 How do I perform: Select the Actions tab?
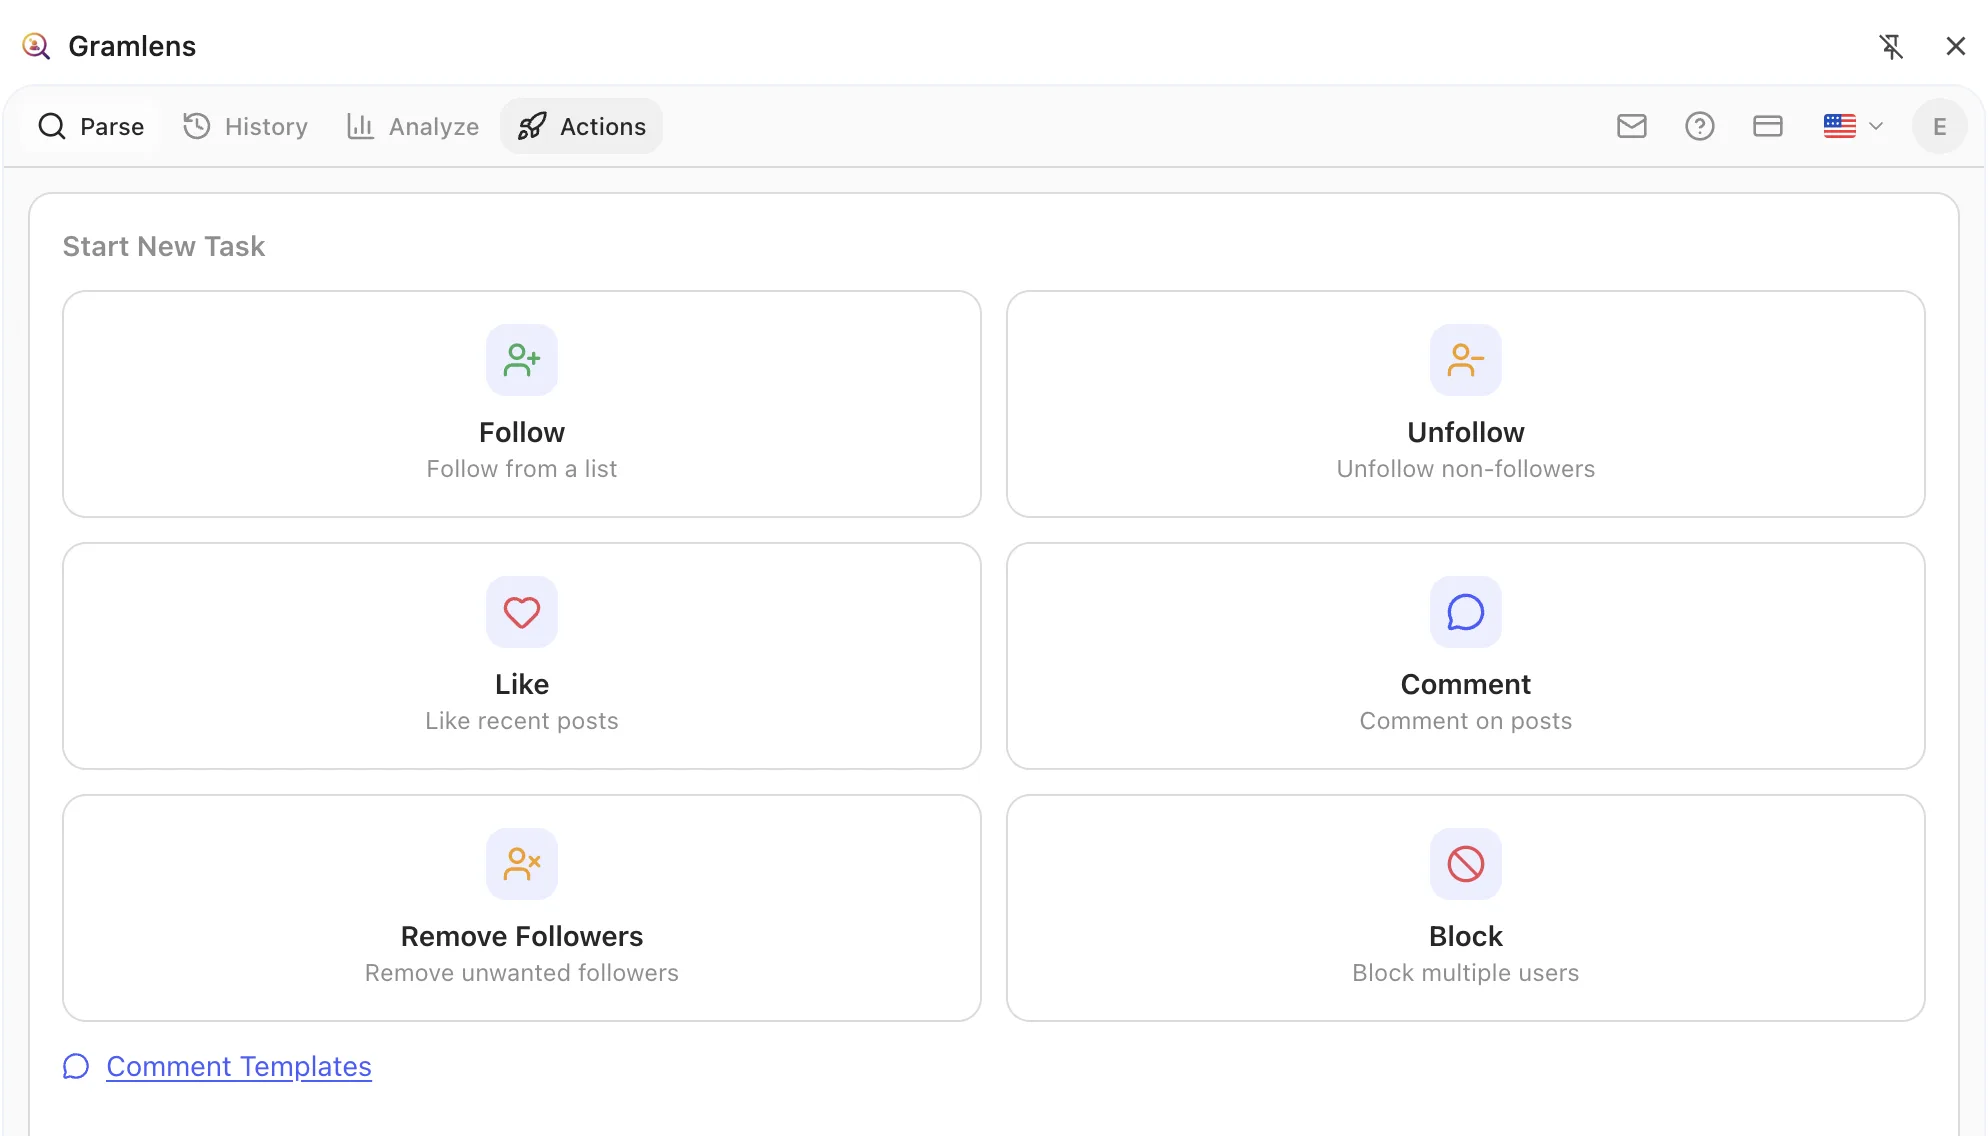(580, 126)
